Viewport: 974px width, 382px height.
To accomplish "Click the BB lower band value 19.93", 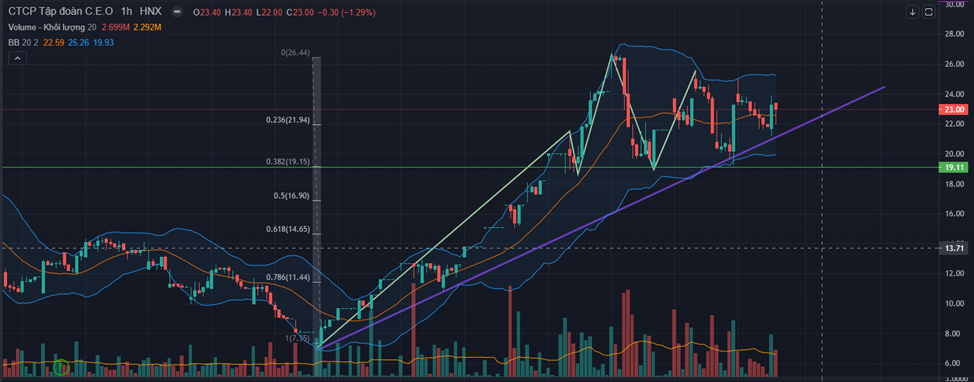I will click(103, 42).
